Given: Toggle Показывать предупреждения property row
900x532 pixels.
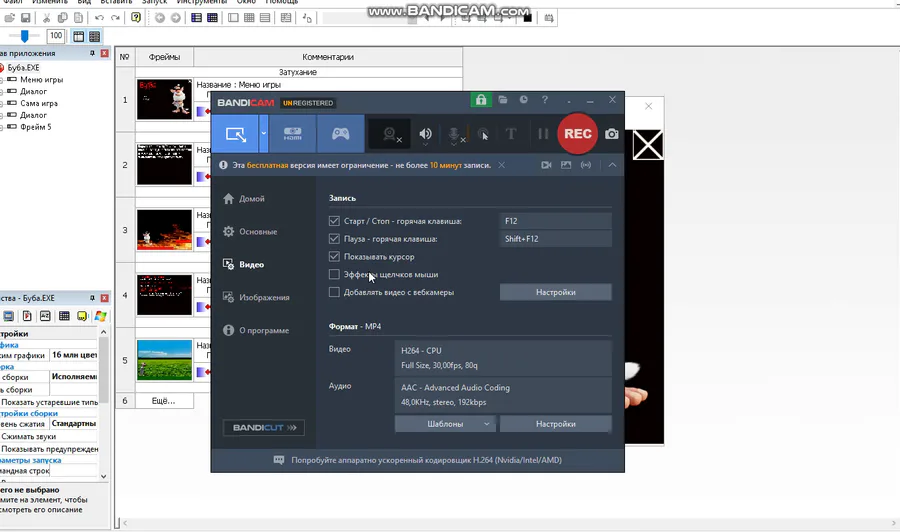Looking at the screenshot, I should [49, 449].
